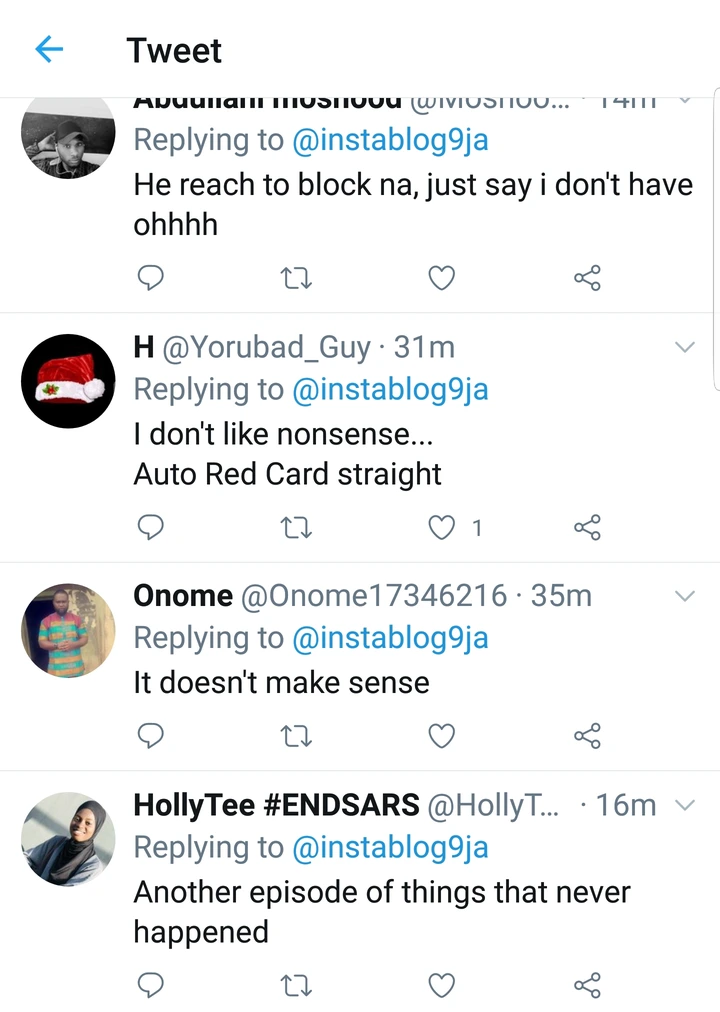Open @instablog9ja link in Onome's reply
720x1012 pixels.
point(390,638)
